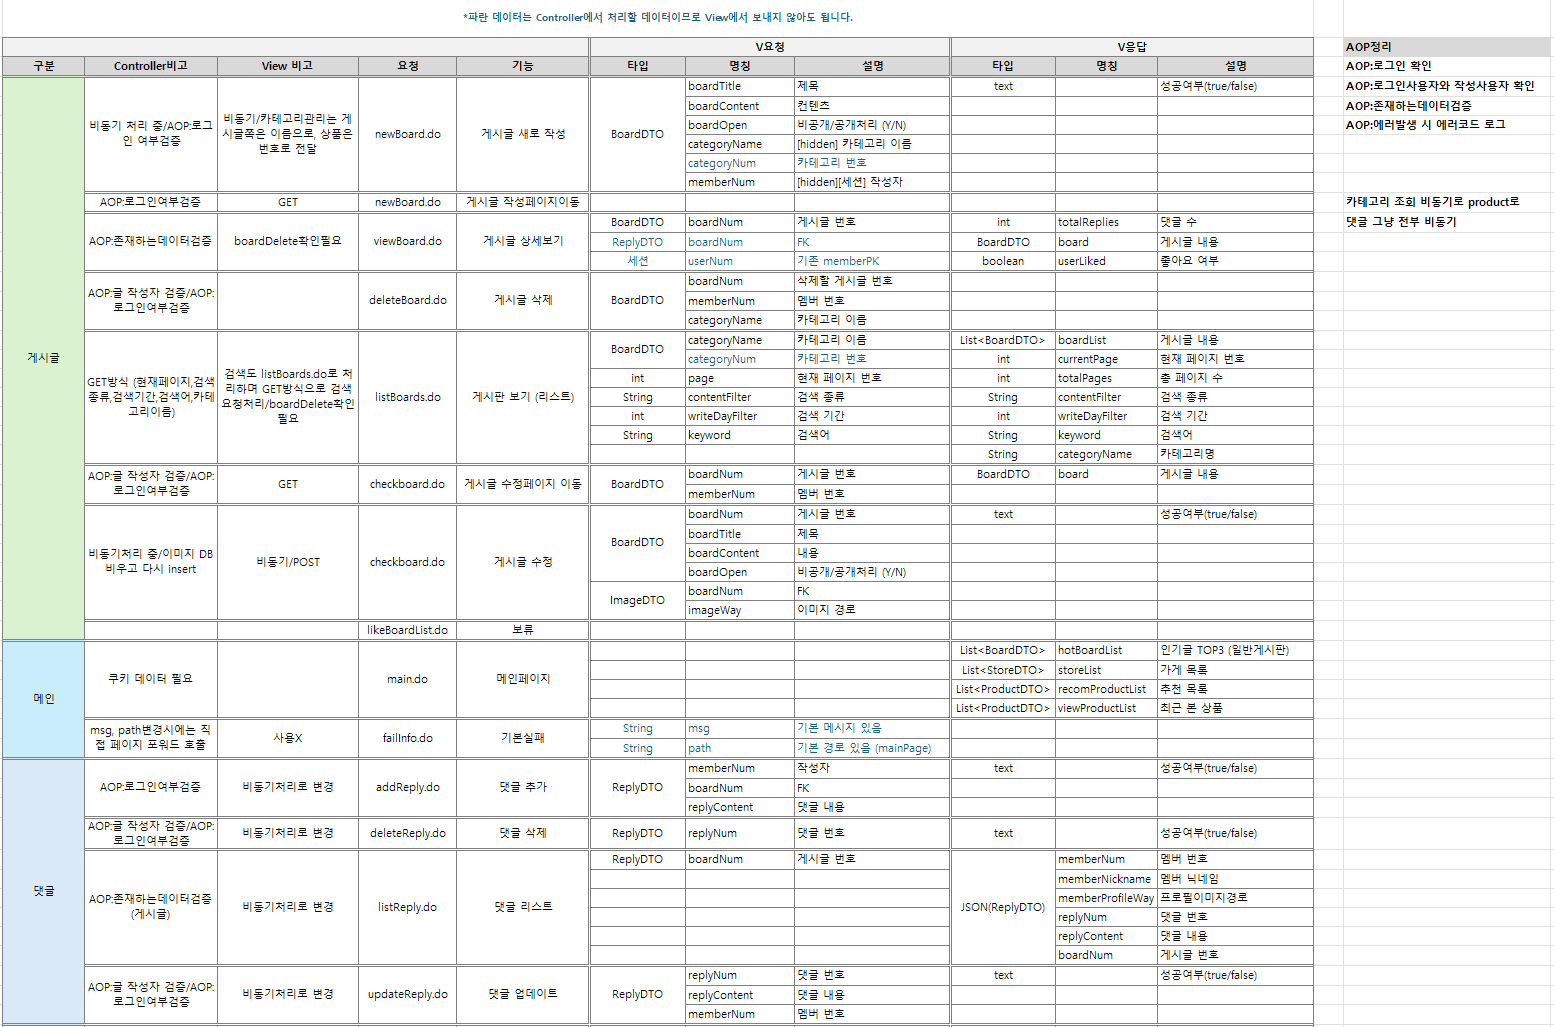
Task: Select the 'main.do' request cell
Action: click(x=408, y=679)
